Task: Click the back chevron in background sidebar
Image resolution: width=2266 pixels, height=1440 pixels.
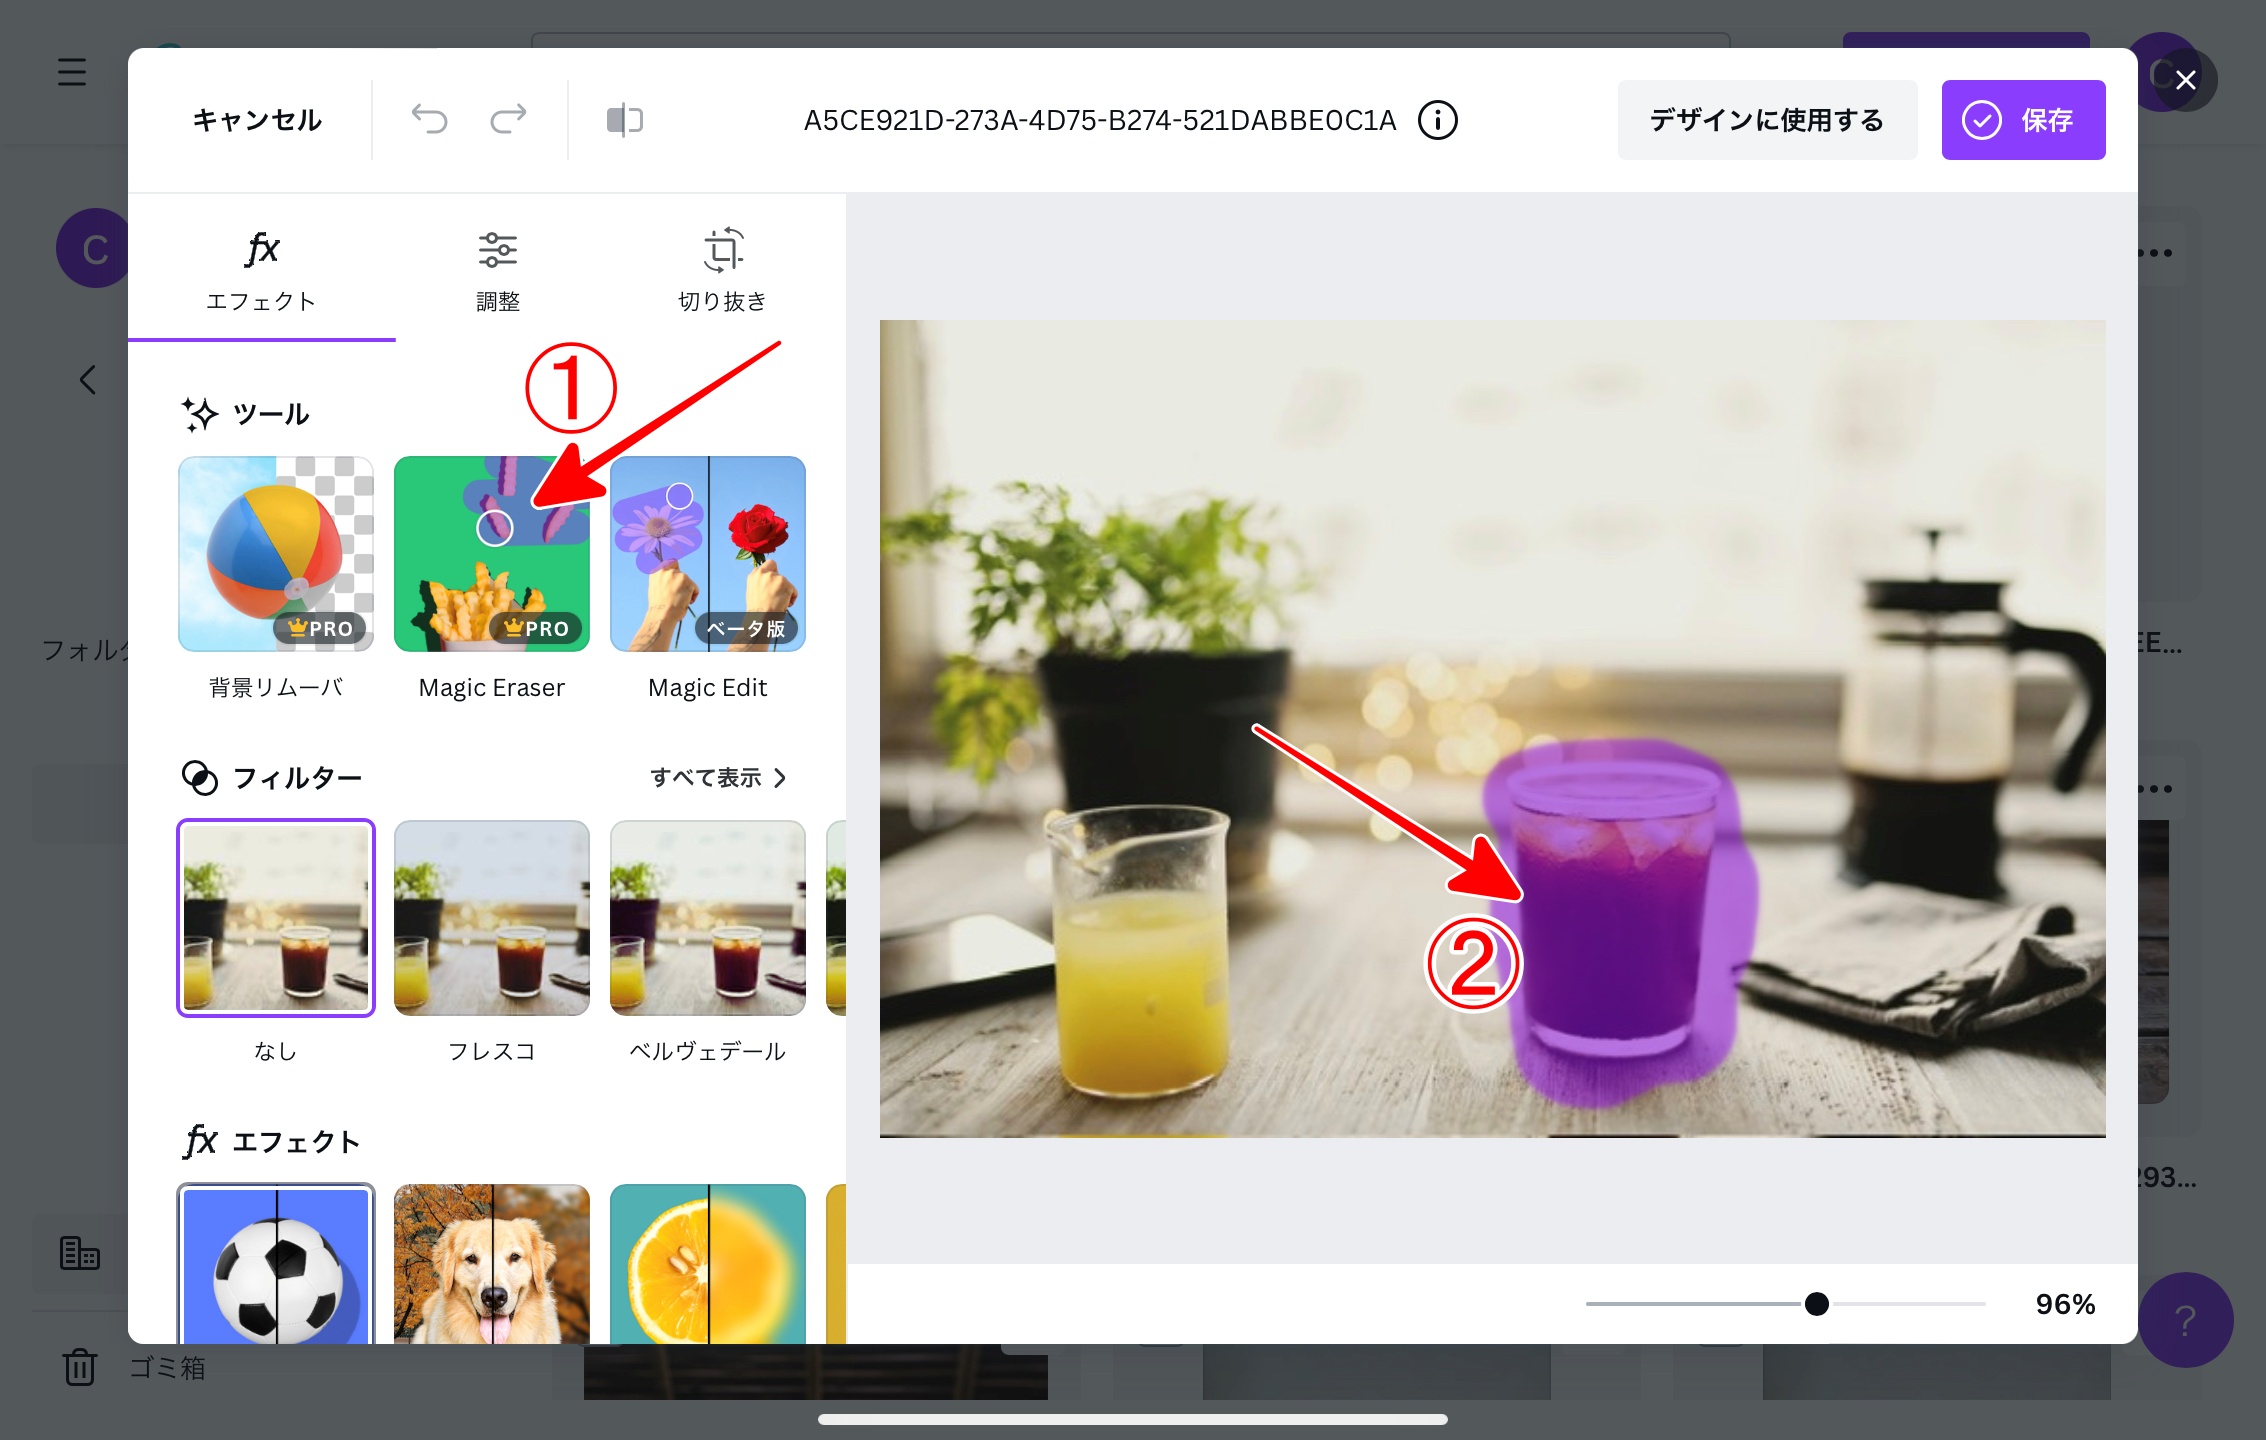Action: 88,379
